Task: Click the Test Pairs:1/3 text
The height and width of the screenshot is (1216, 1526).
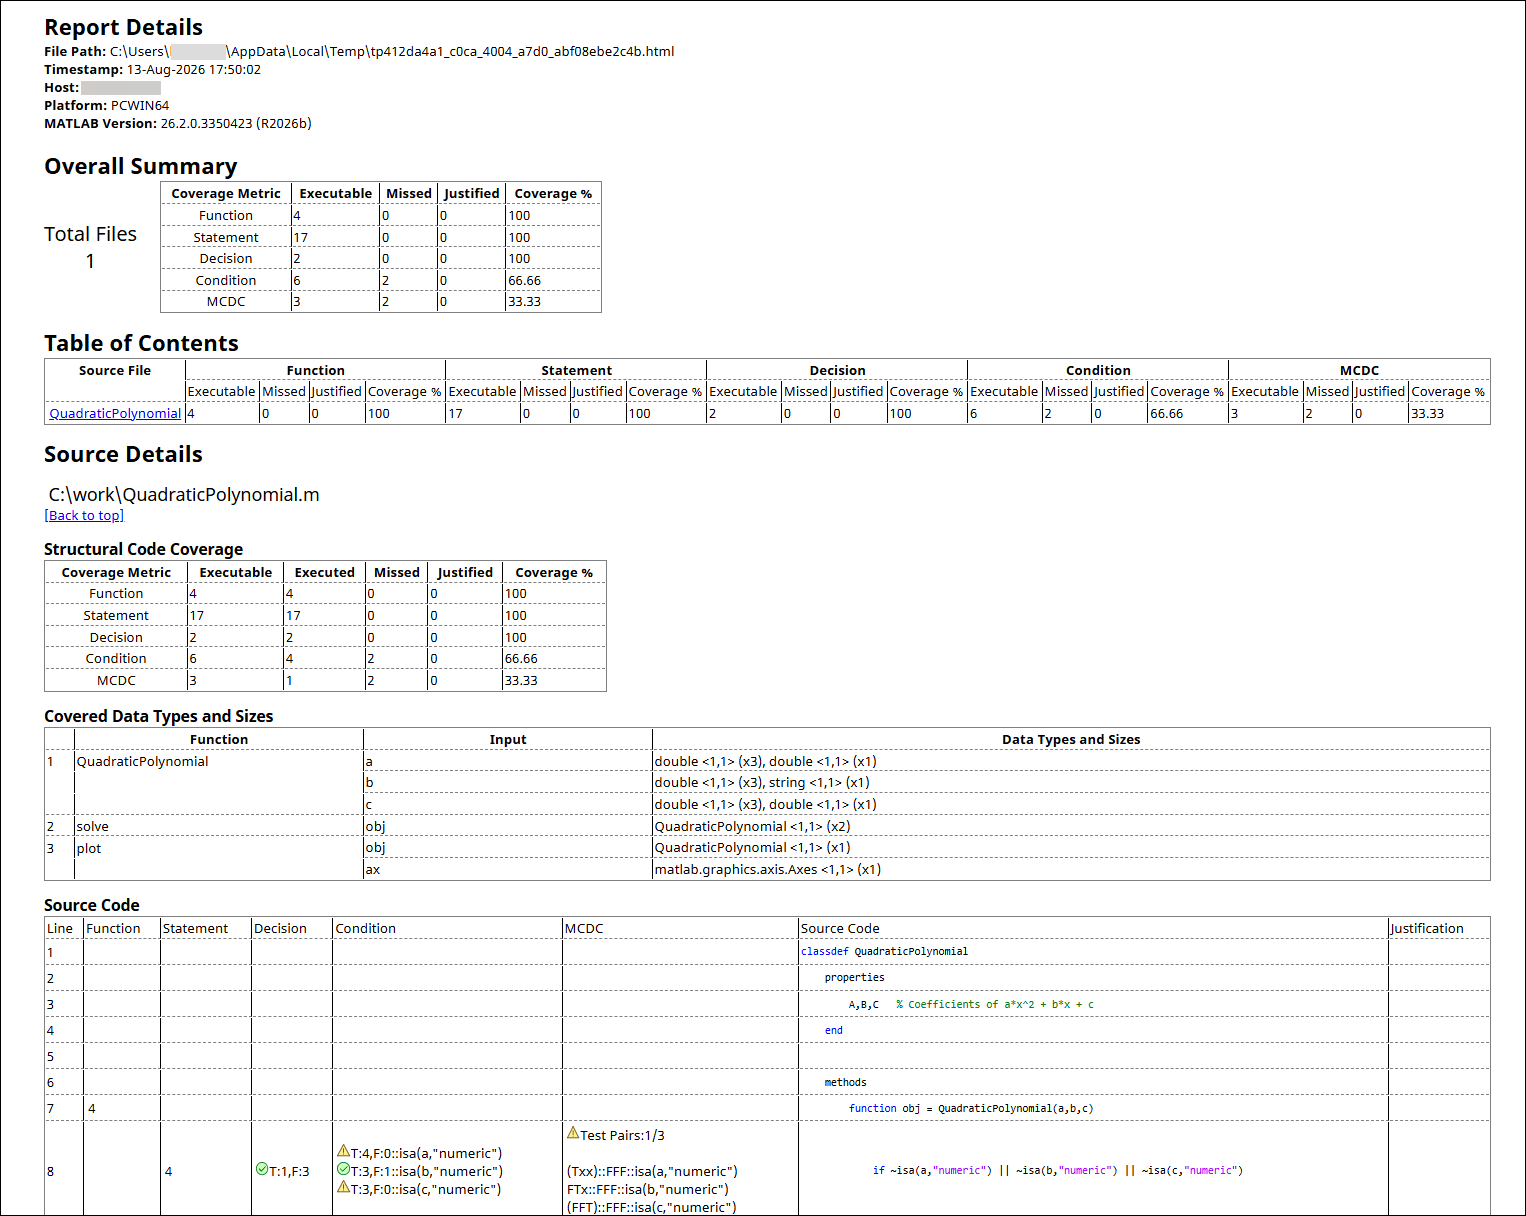Action: click(622, 1135)
